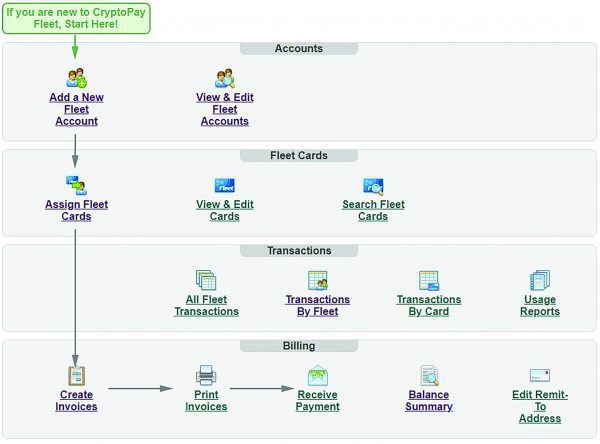Click the Edit Remit-To Address icon
The image size is (600, 444).
click(x=540, y=375)
